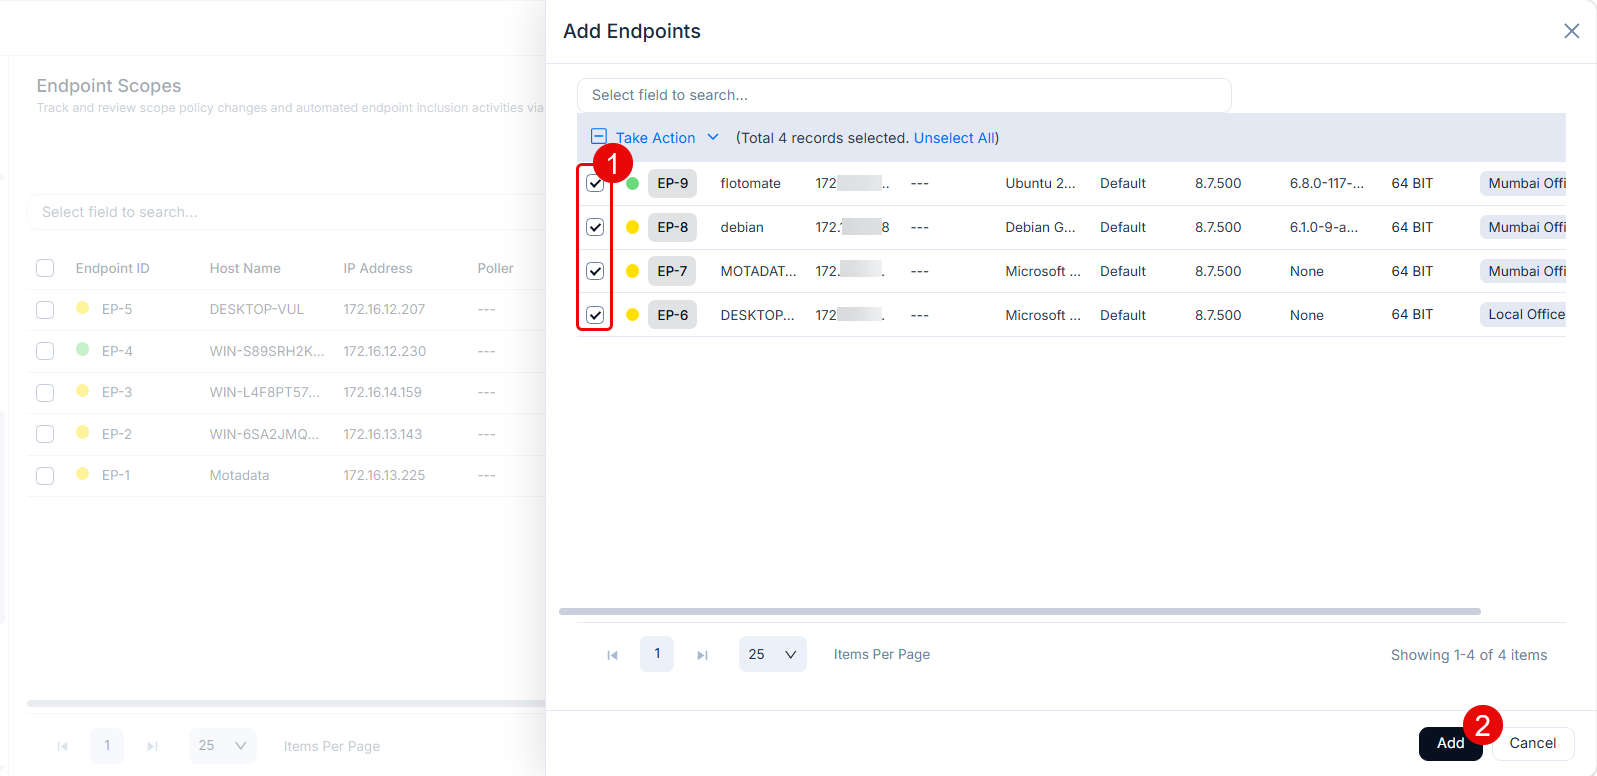Uncheck the EP-7 MOTADAT row checkbox
This screenshot has height=776, width=1597.
pyautogui.click(x=595, y=271)
